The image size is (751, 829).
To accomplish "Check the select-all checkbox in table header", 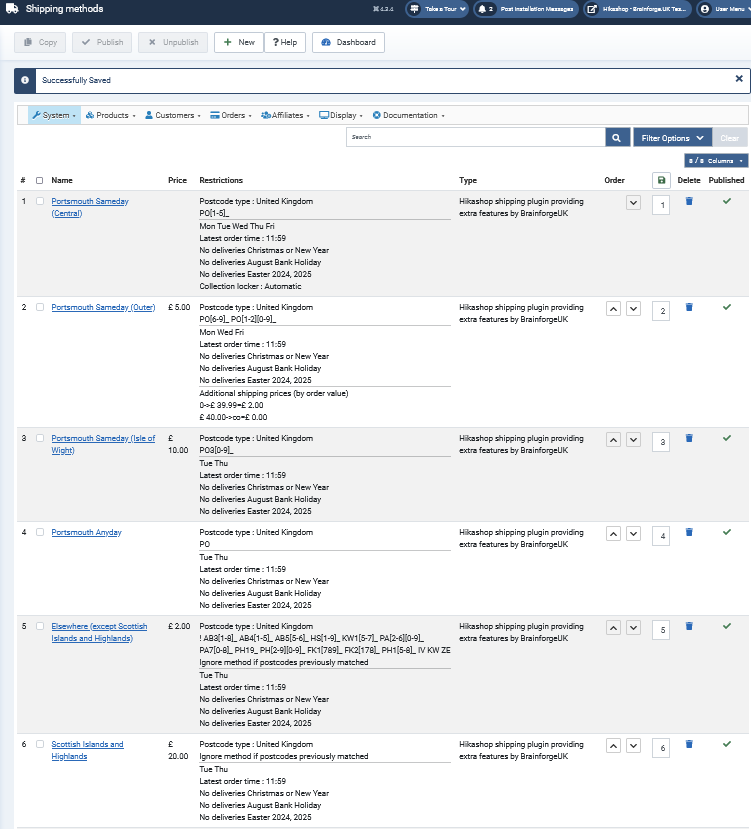I will tap(40, 181).
